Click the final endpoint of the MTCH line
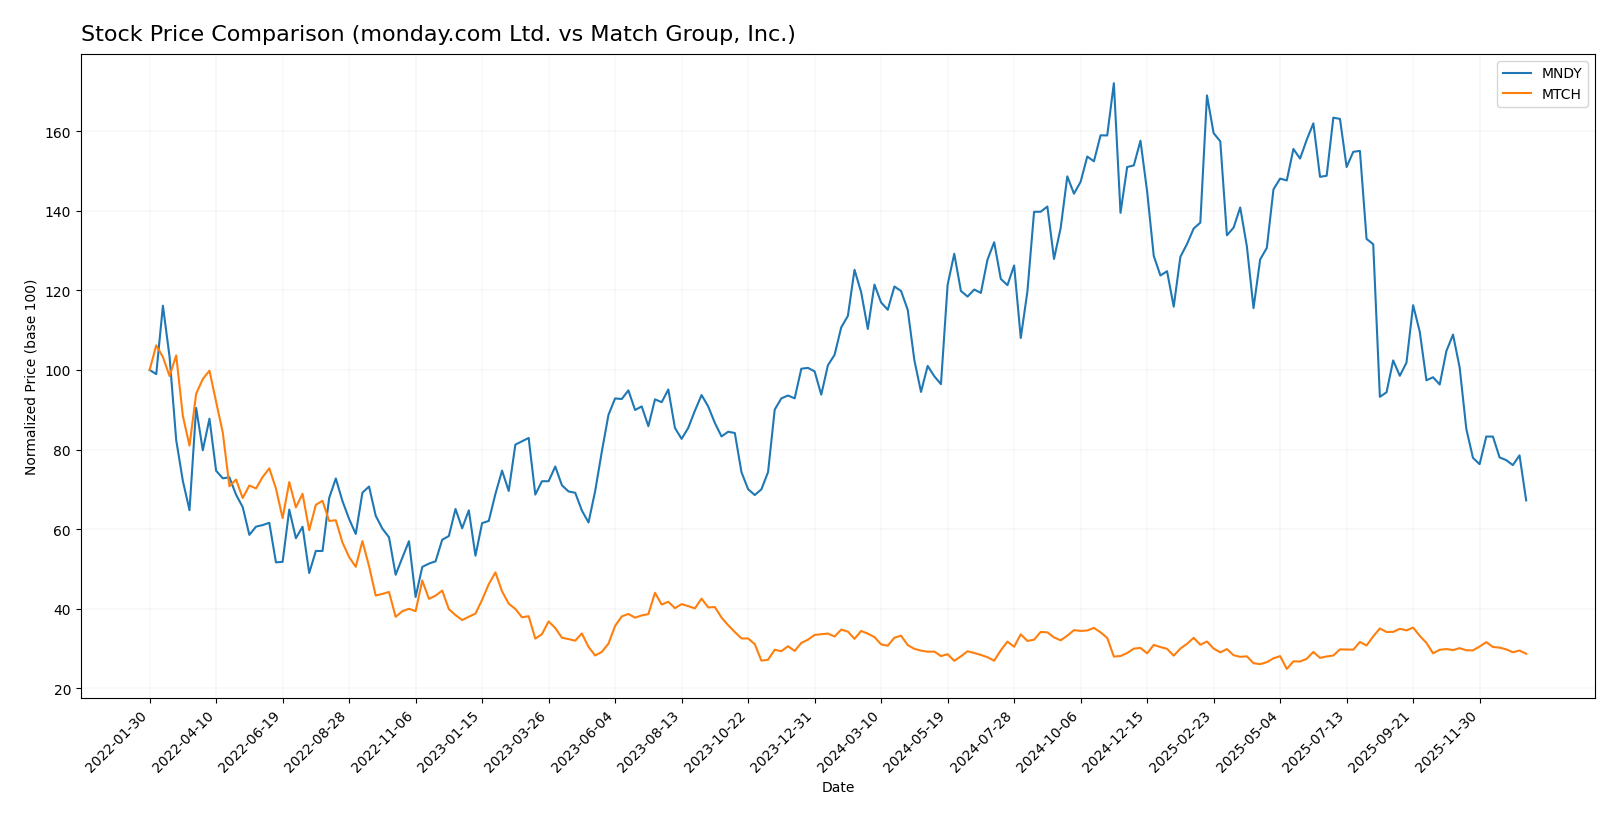 (1526, 654)
